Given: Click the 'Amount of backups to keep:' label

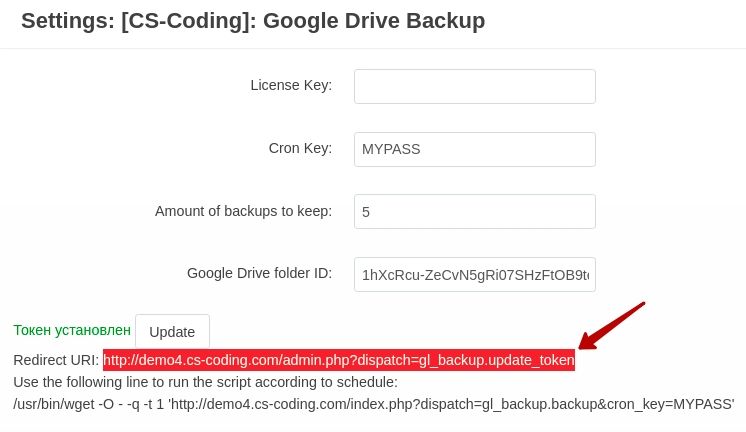Looking at the screenshot, I should coord(243,211).
